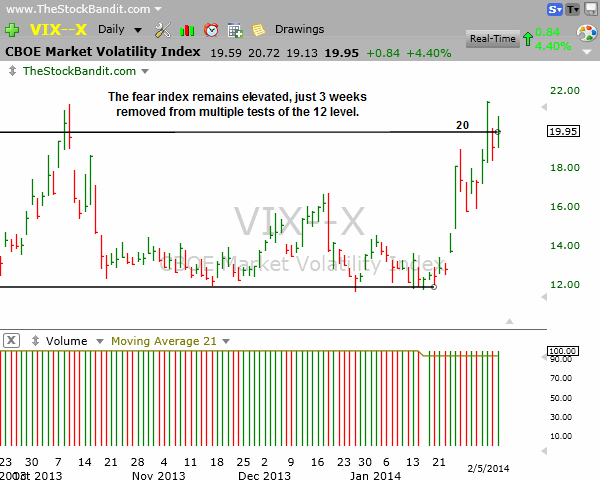The width and height of the screenshot is (601, 482).
Task: Click the 19.95 current price marker
Action: click(564, 131)
